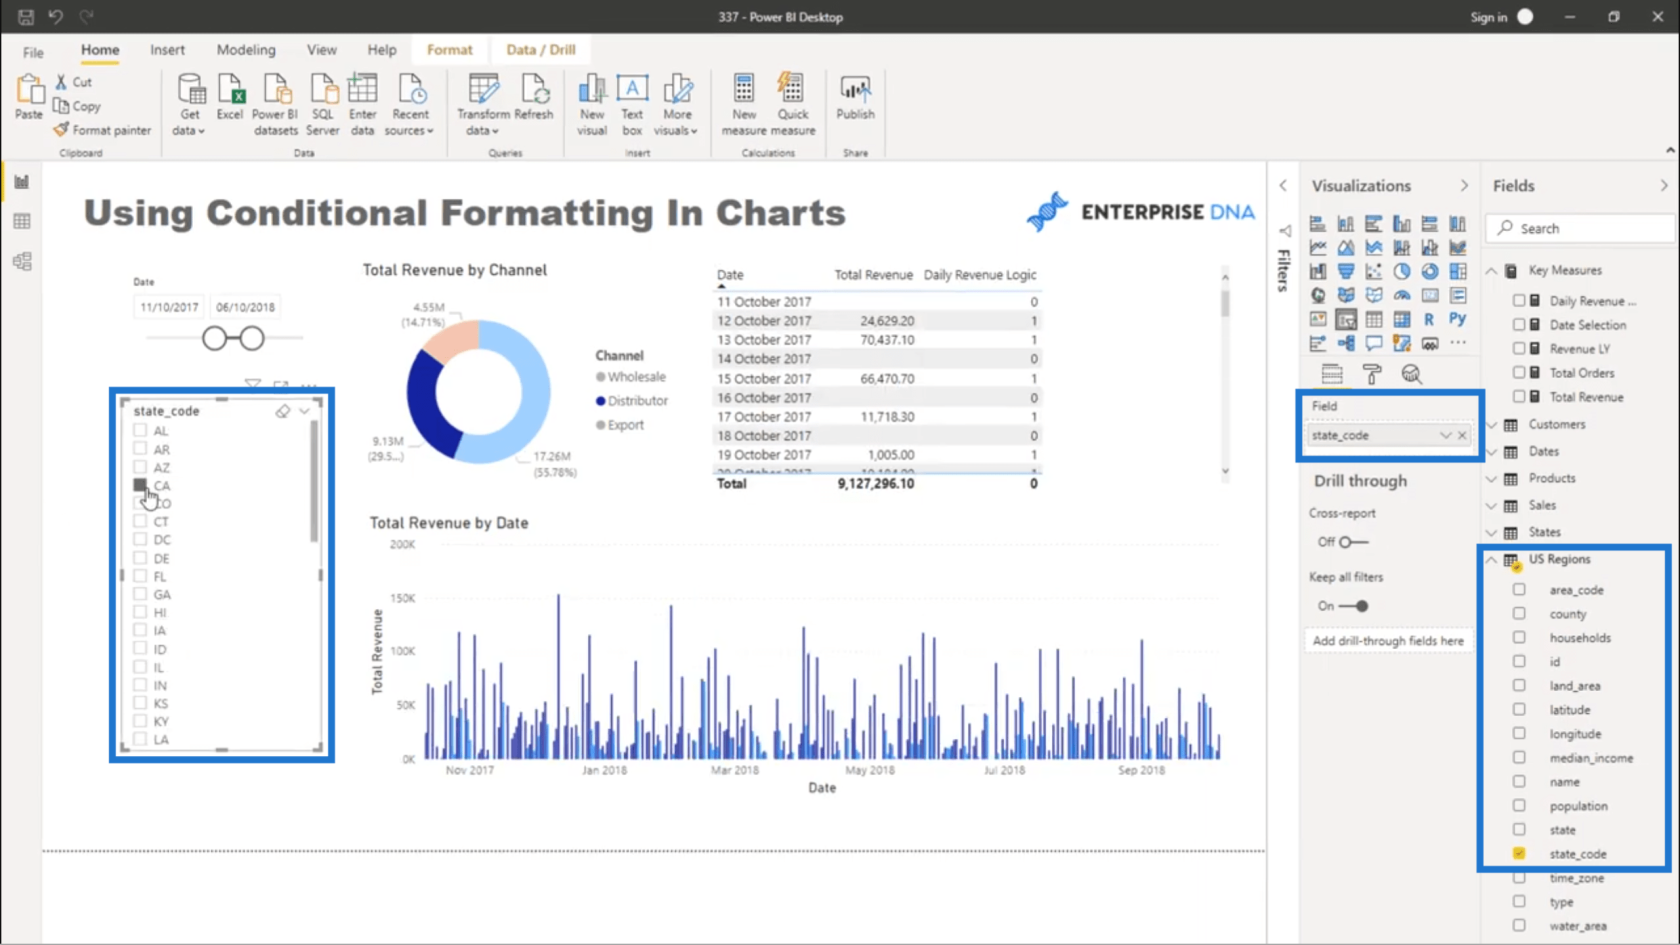1680x945 pixels.
Task: Create a New measure
Action: 744,104
